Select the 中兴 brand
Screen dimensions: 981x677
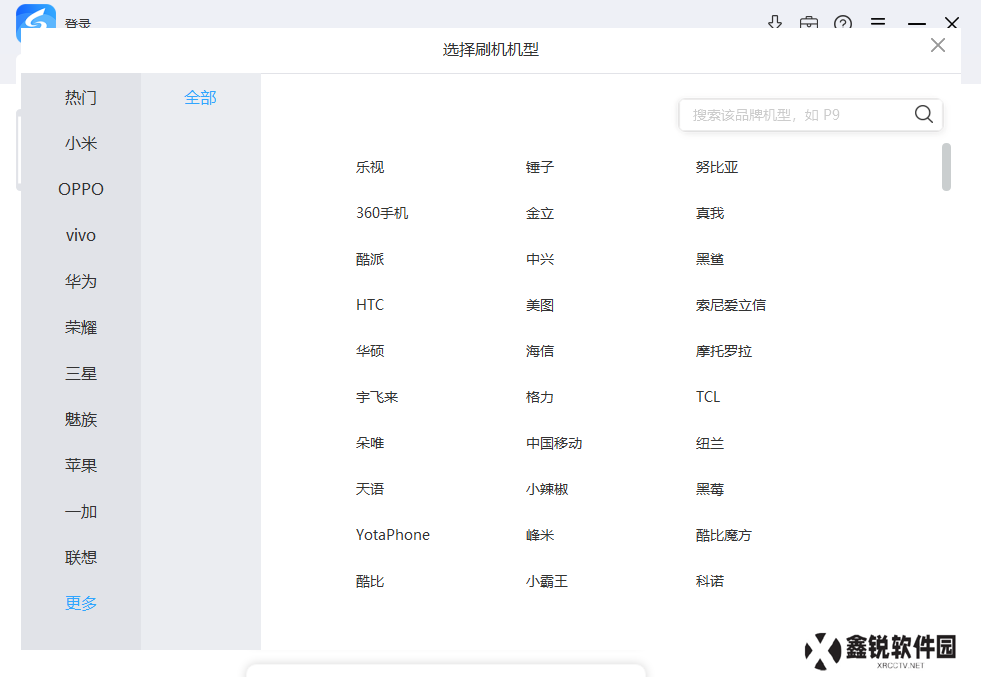[539, 259]
